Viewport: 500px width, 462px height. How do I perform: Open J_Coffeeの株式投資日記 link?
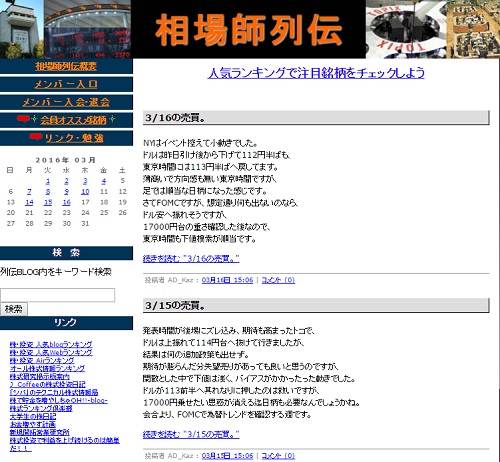pyautogui.click(x=47, y=384)
